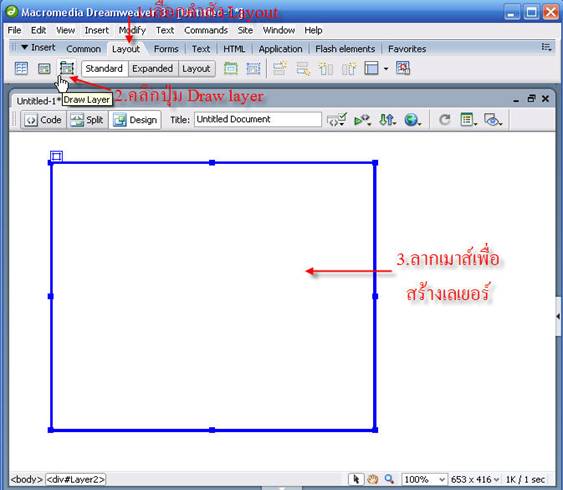Open the File menu
This screenshot has width=563, height=490.
(x=14, y=30)
